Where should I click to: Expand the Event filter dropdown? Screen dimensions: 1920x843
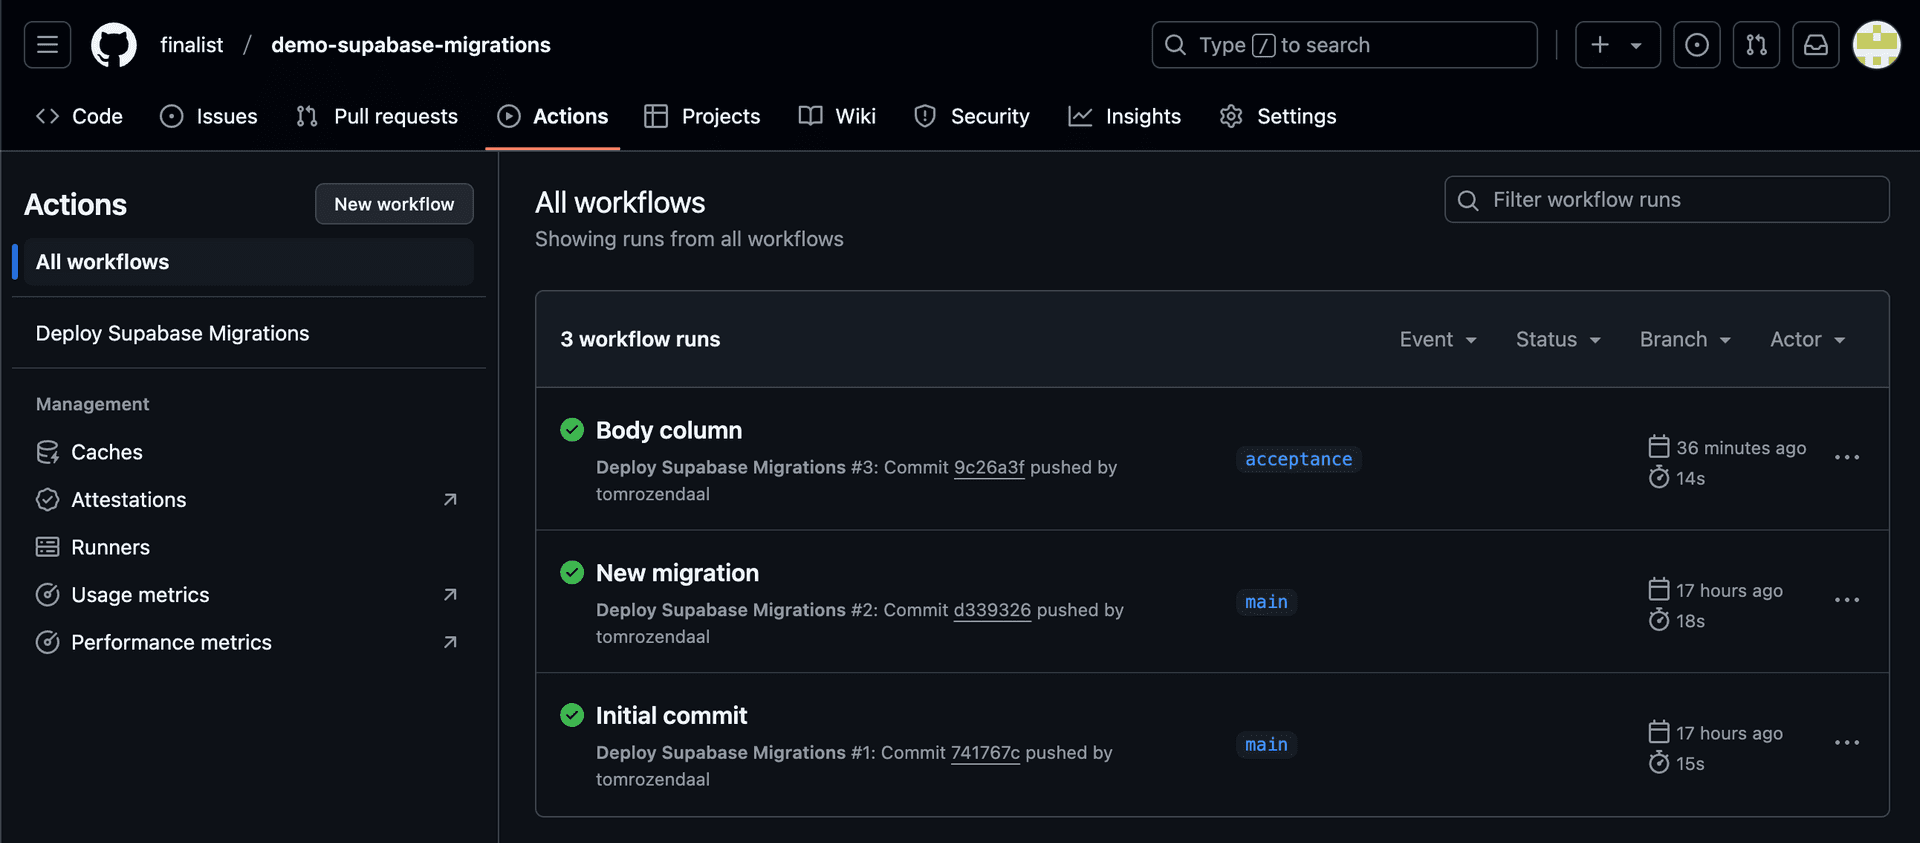click(1438, 339)
